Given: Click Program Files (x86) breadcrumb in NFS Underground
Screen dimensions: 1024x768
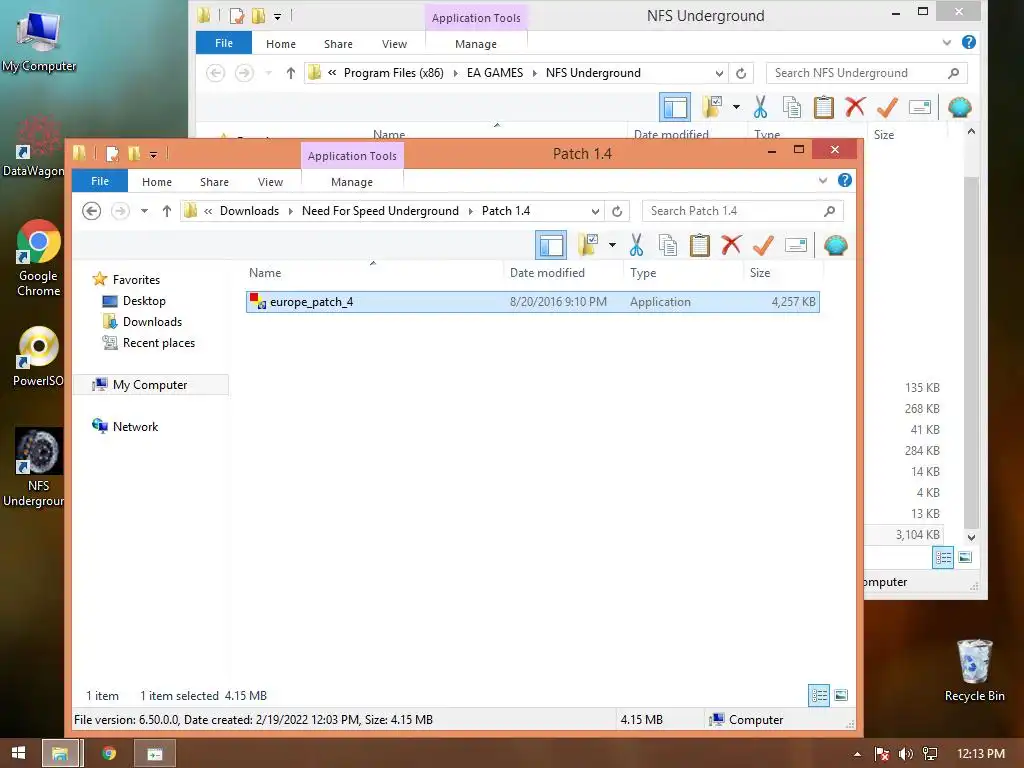Looking at the screenshot, I should pyautogui.click(x=394, y=72).
